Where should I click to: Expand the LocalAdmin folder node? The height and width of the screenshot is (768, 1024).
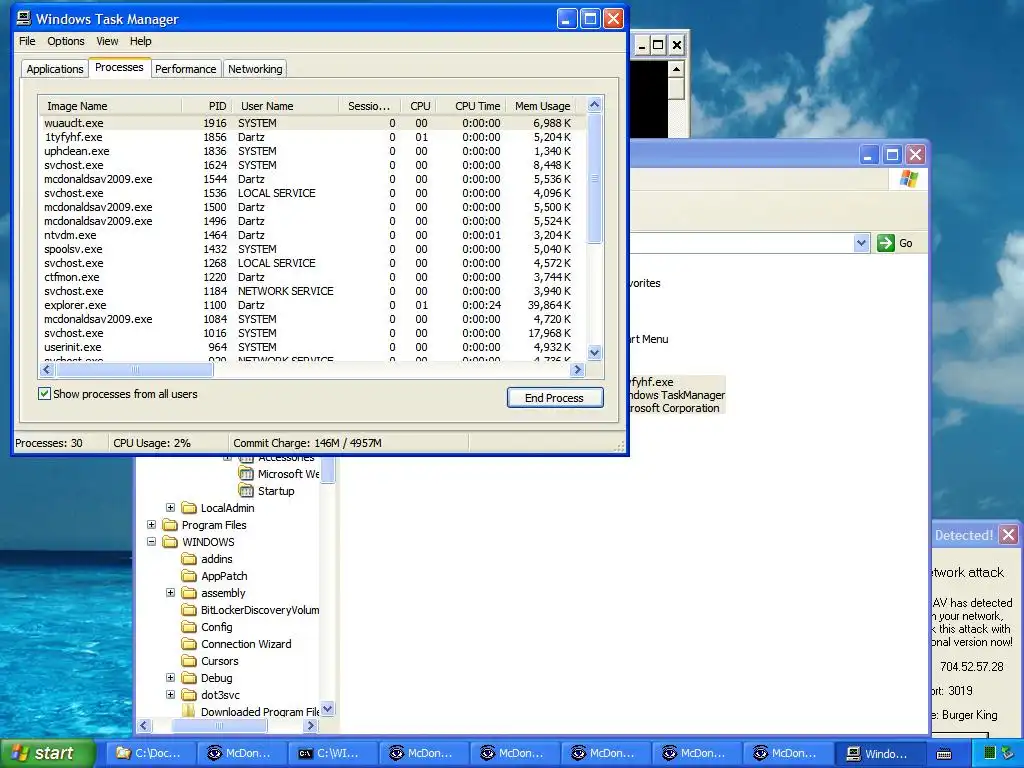(170, 507)
